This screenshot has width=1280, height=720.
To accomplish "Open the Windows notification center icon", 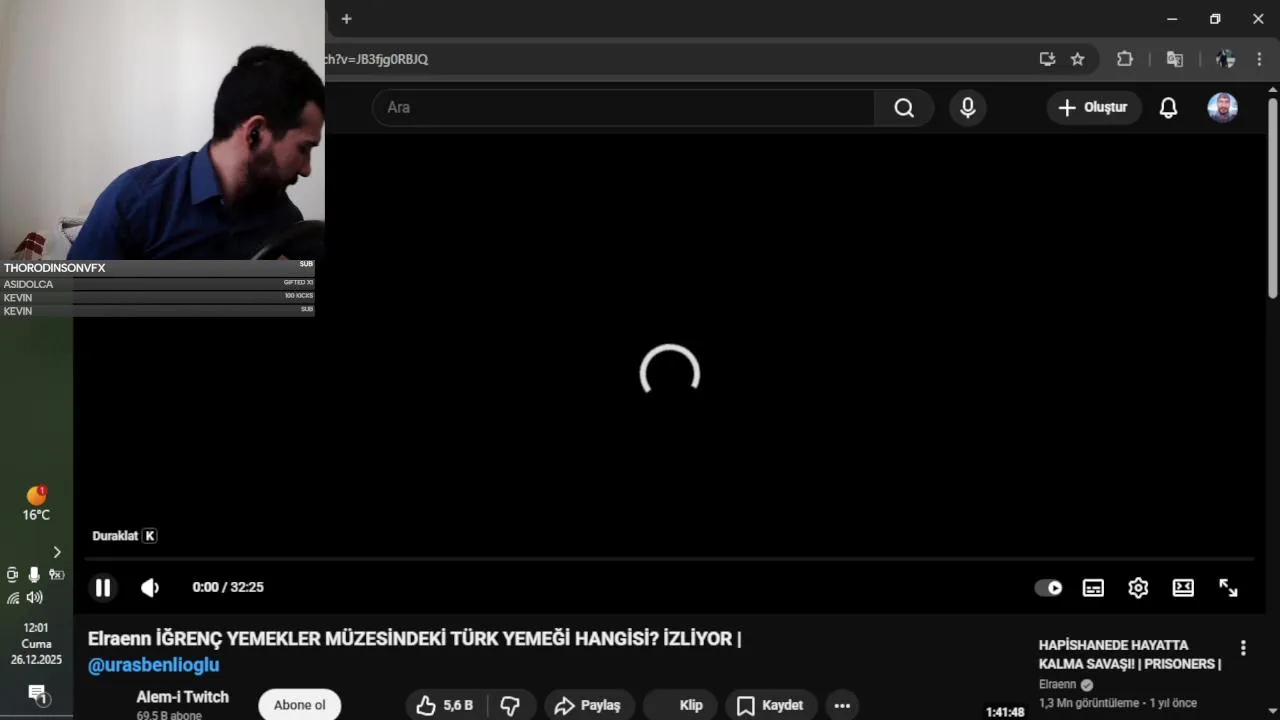I will 38,694.
